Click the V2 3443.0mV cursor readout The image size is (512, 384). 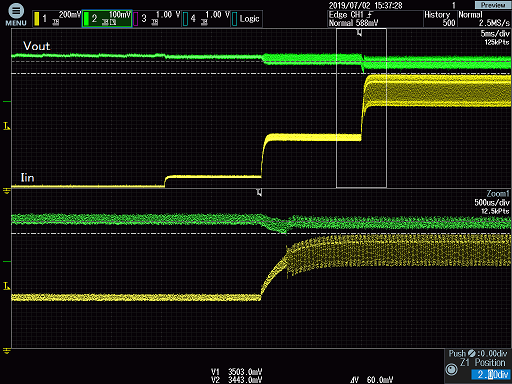(236, 380)
